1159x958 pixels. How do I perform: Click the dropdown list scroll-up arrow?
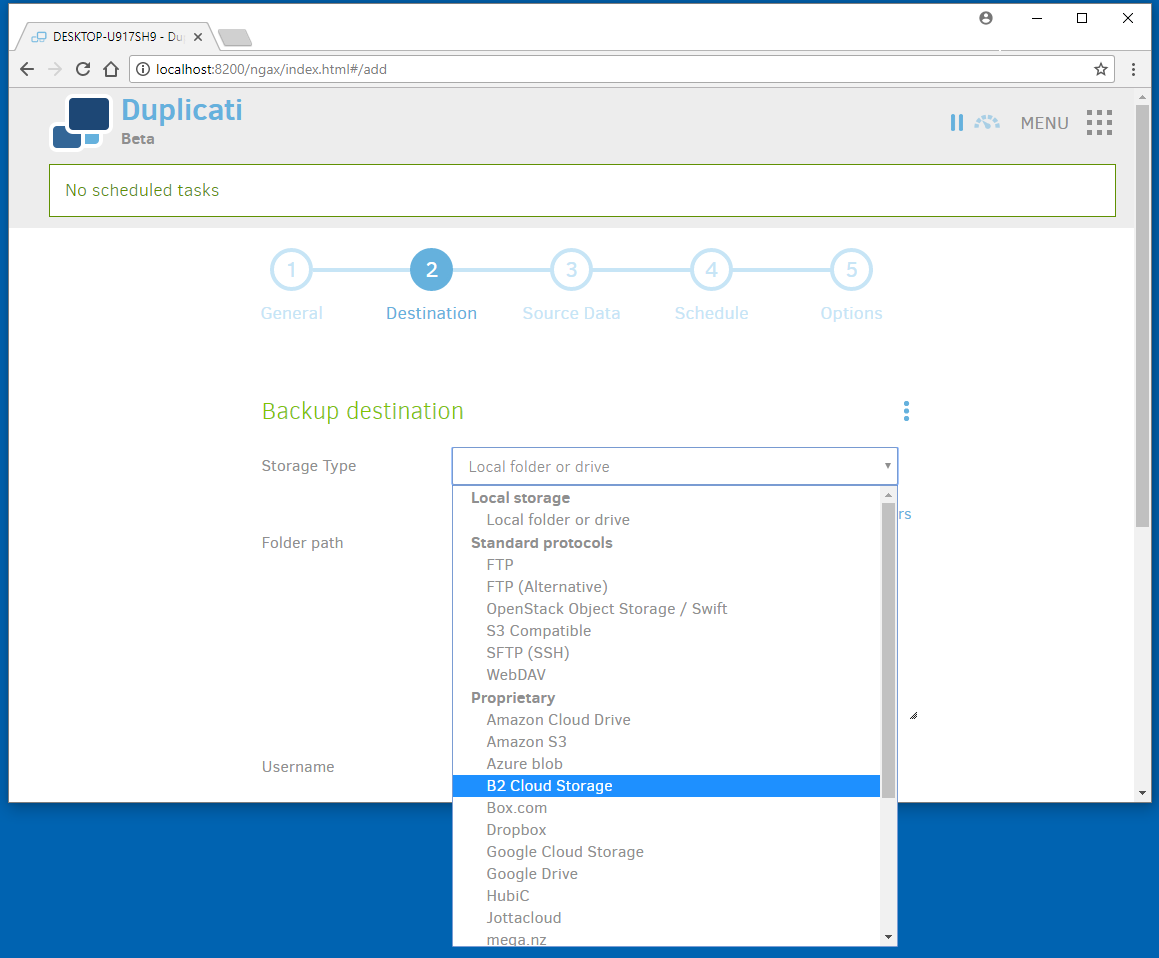pyautogui.click(x=888, y=495)
